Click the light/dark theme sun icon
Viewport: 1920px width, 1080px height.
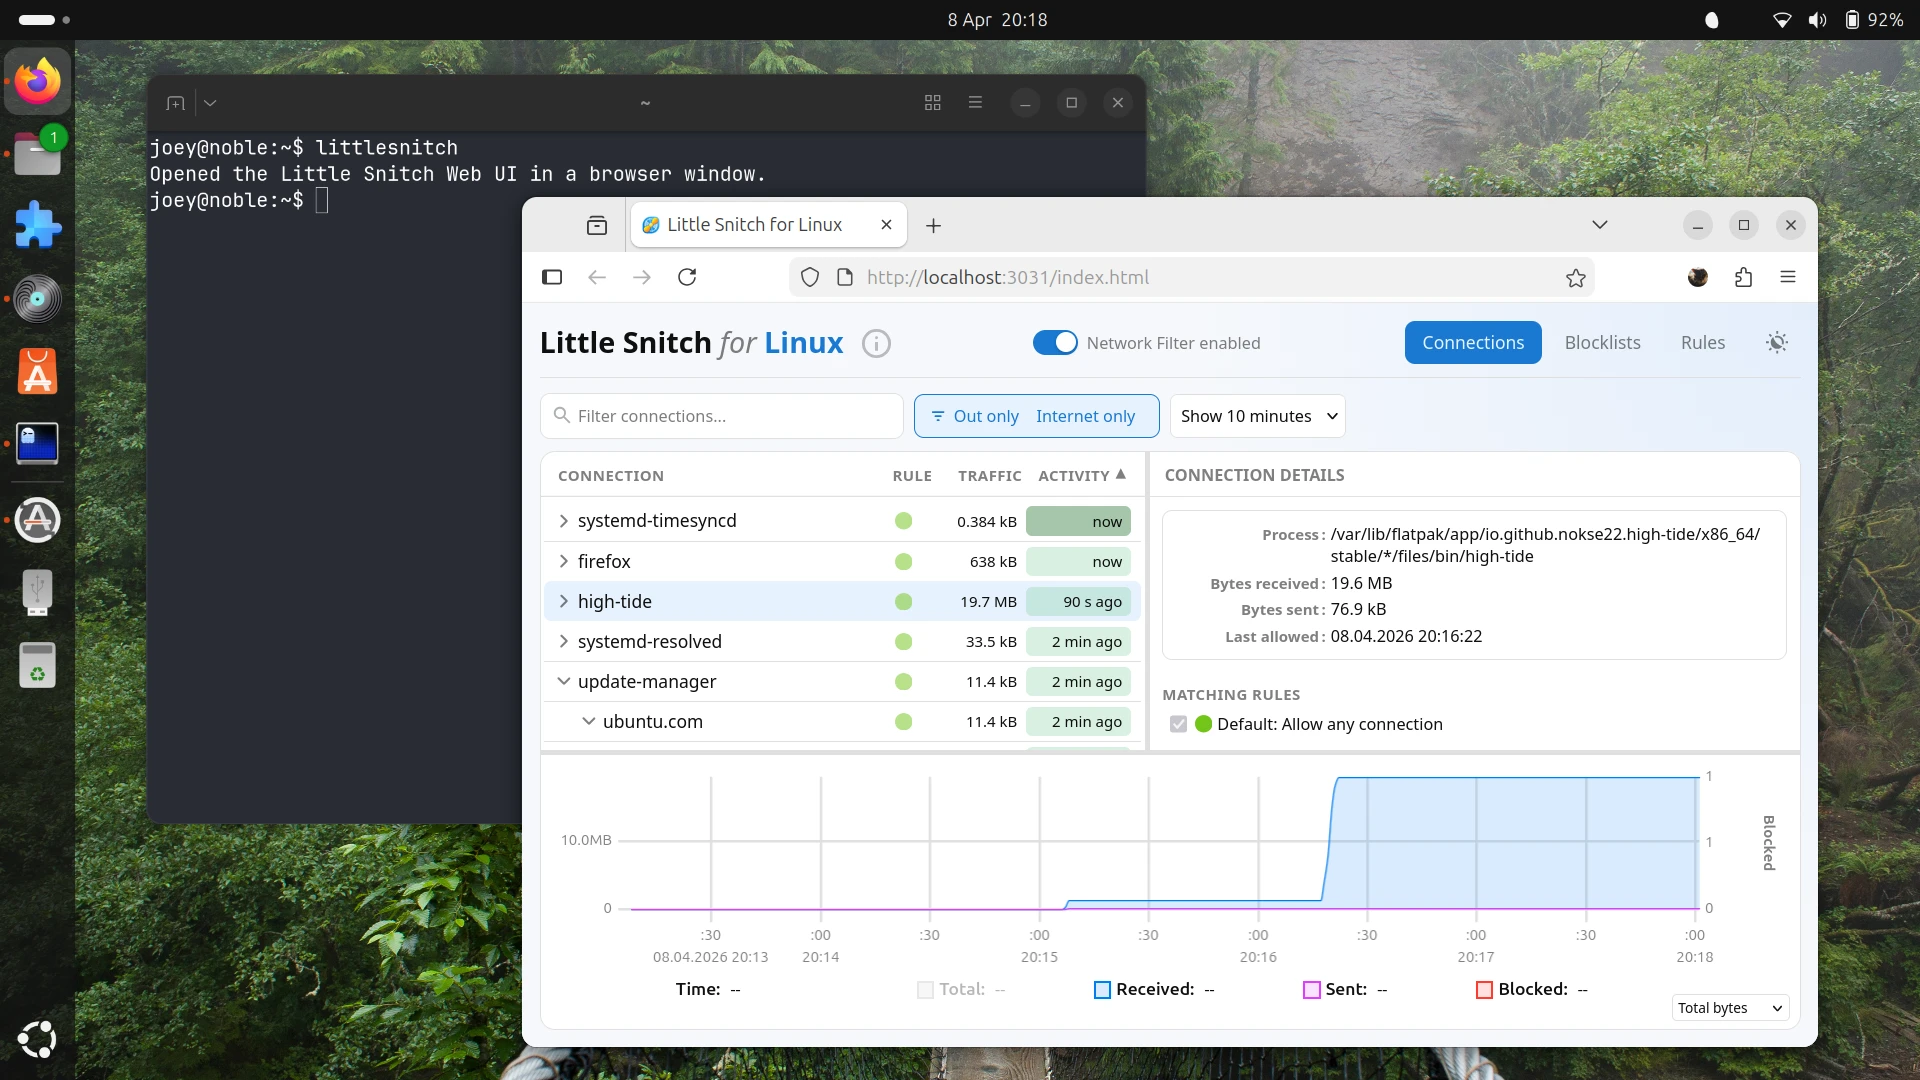(1777, 343)
